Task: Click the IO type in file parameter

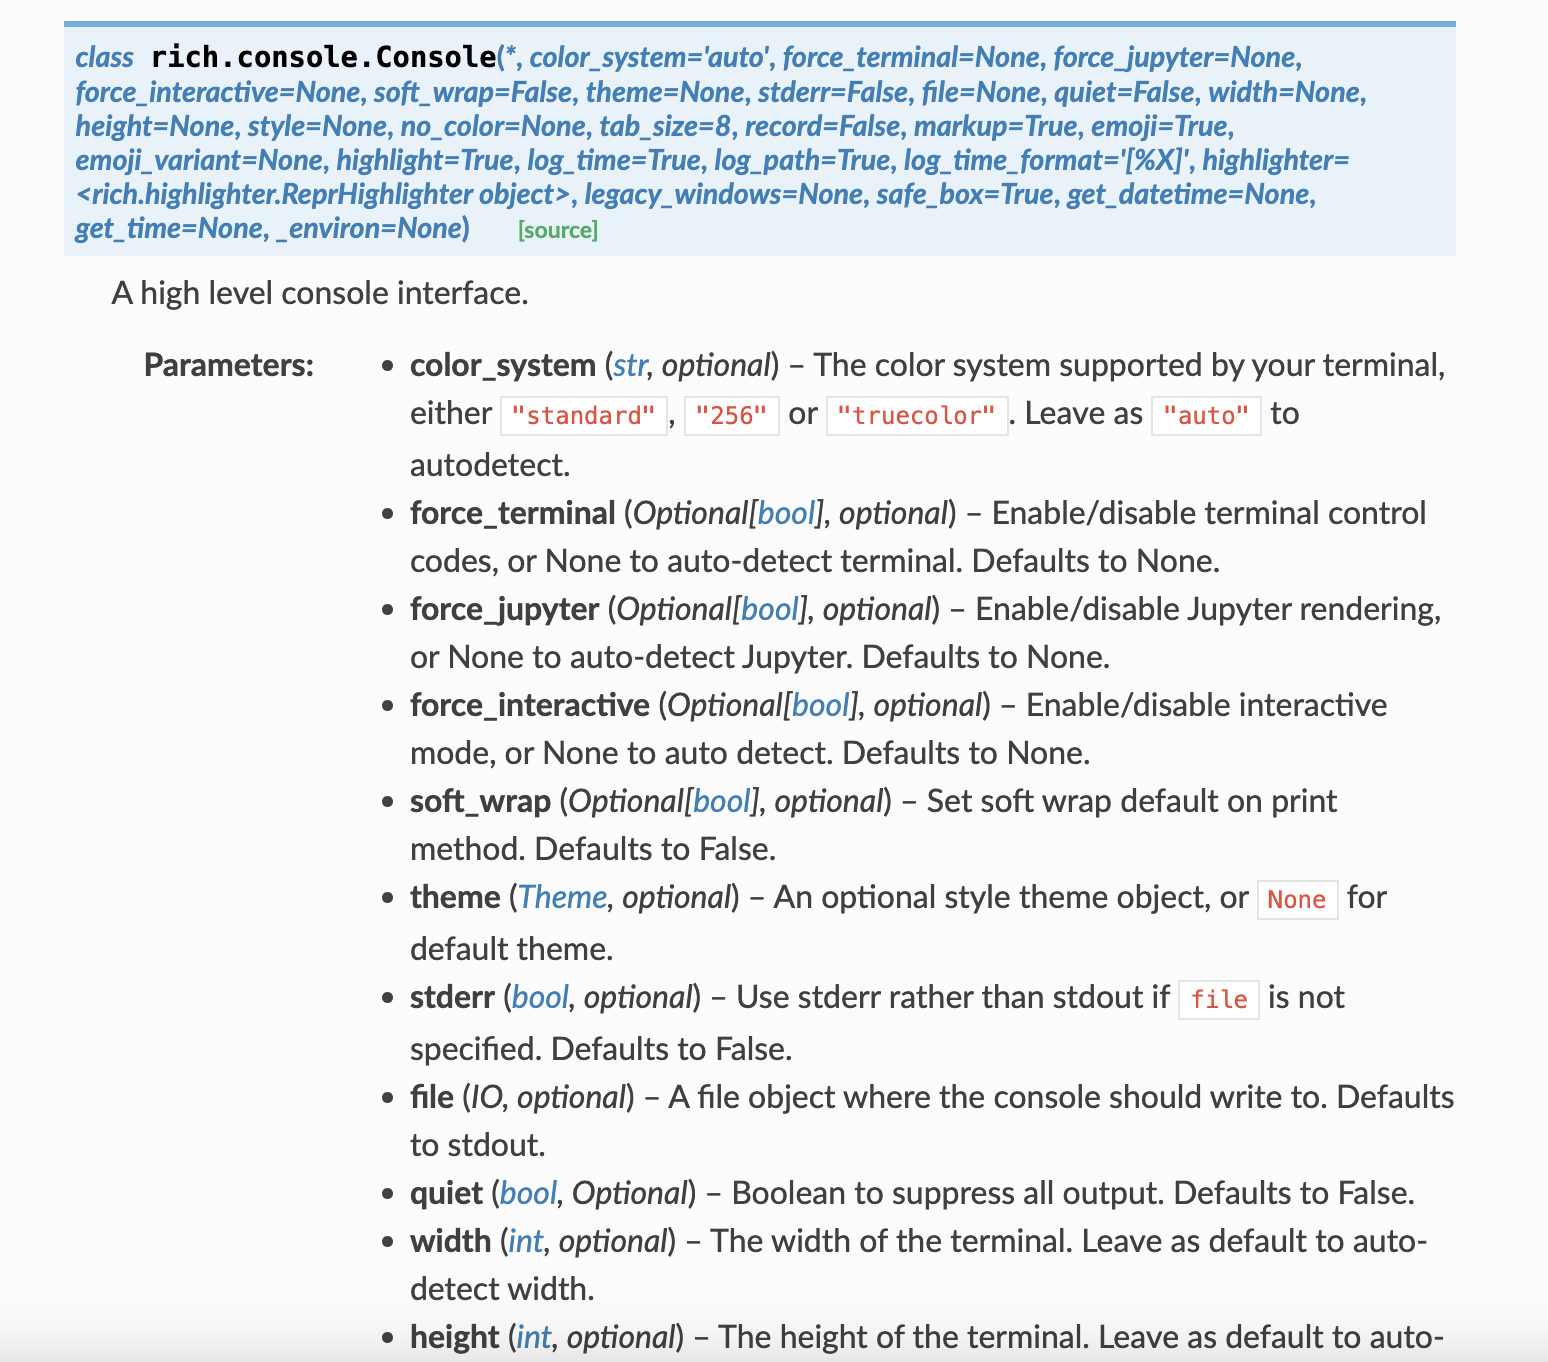Action: pos(485,1097)
